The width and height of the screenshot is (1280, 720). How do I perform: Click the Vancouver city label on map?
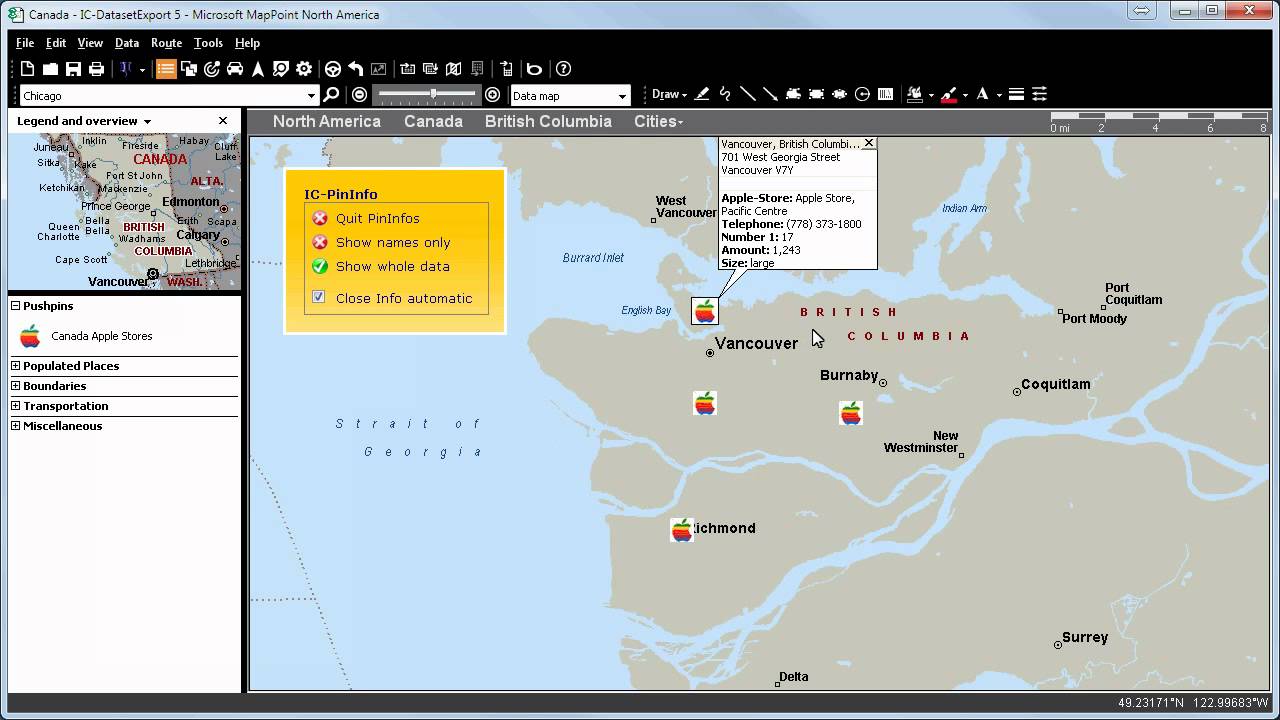(756, 343)
